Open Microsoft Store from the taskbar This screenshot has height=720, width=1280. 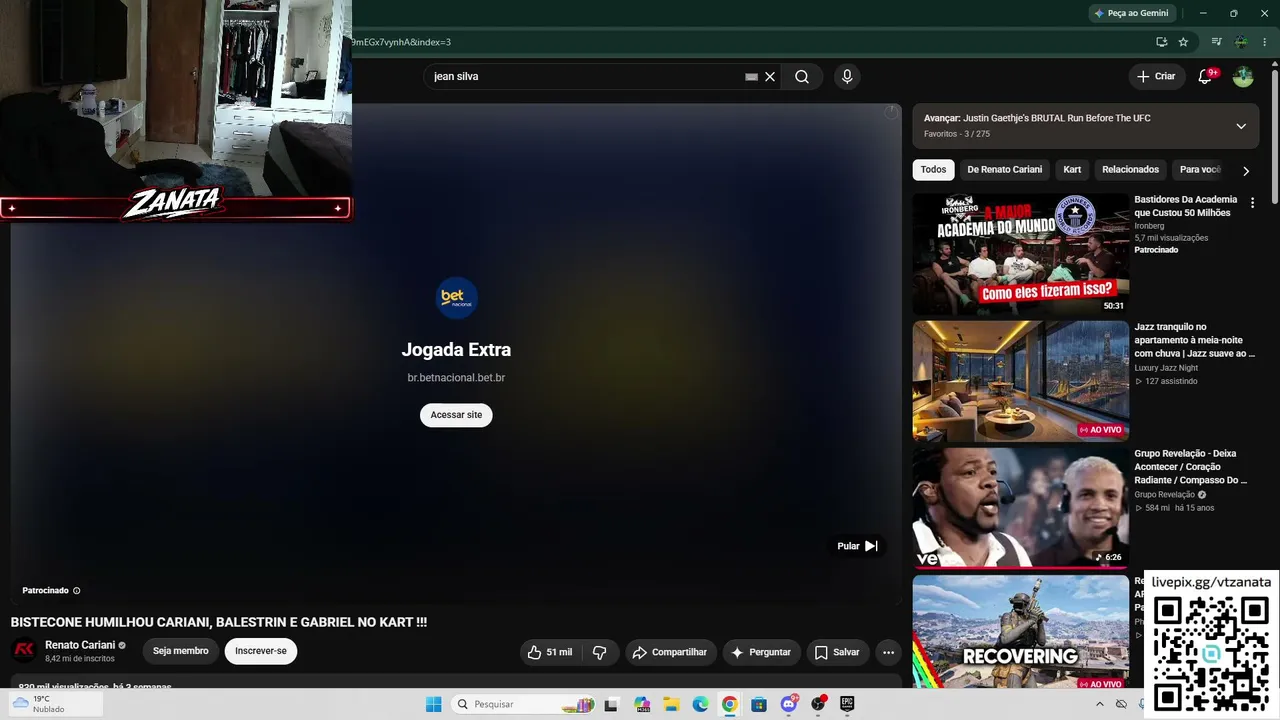coord(759,704)
